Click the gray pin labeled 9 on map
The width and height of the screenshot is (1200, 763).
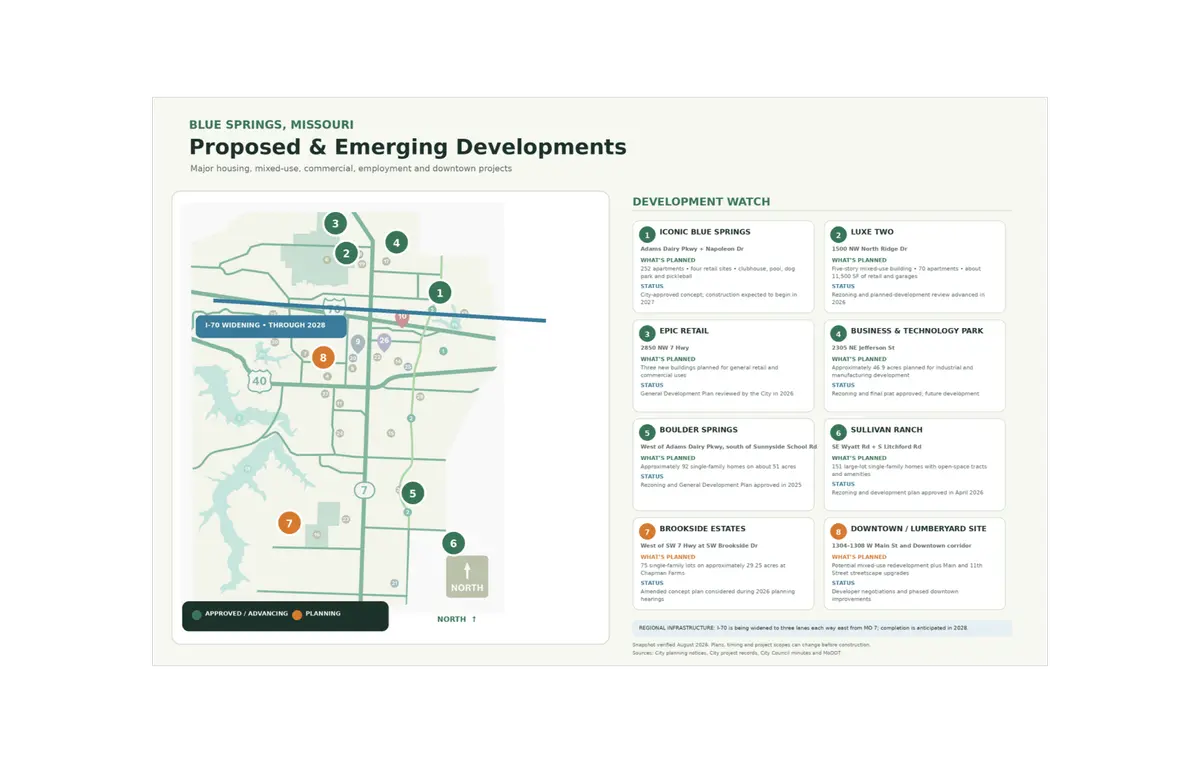357,343
